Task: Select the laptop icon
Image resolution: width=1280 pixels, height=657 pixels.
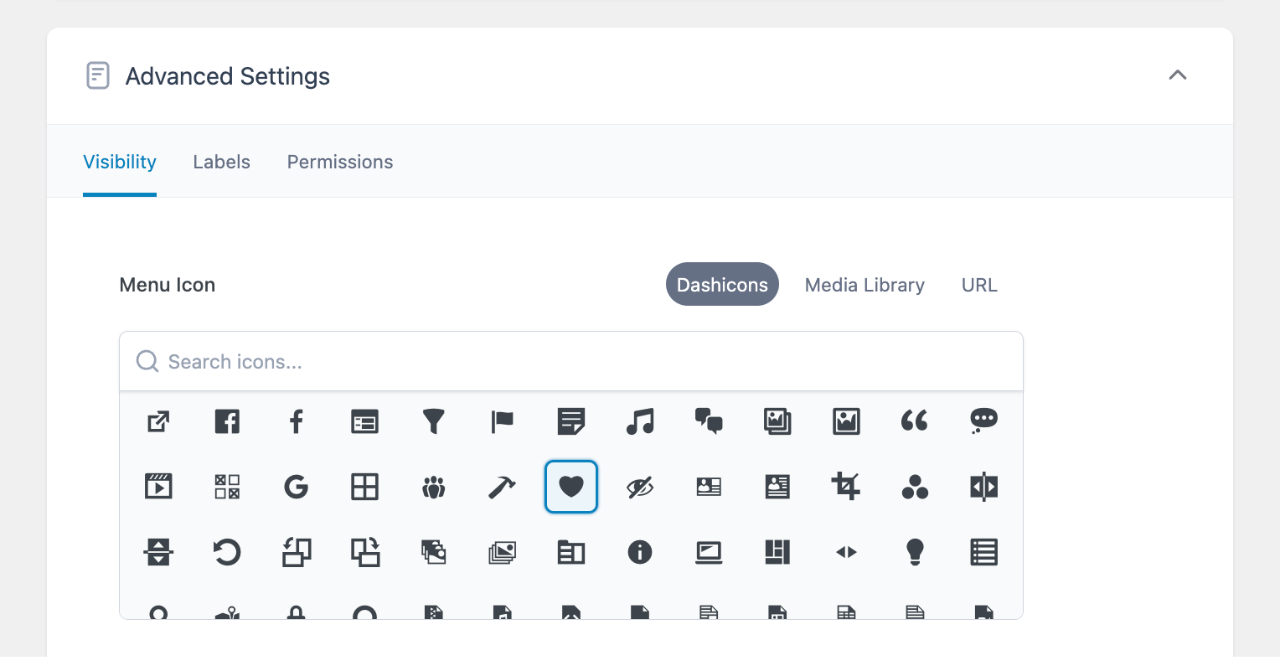Action: coord(709,552)
